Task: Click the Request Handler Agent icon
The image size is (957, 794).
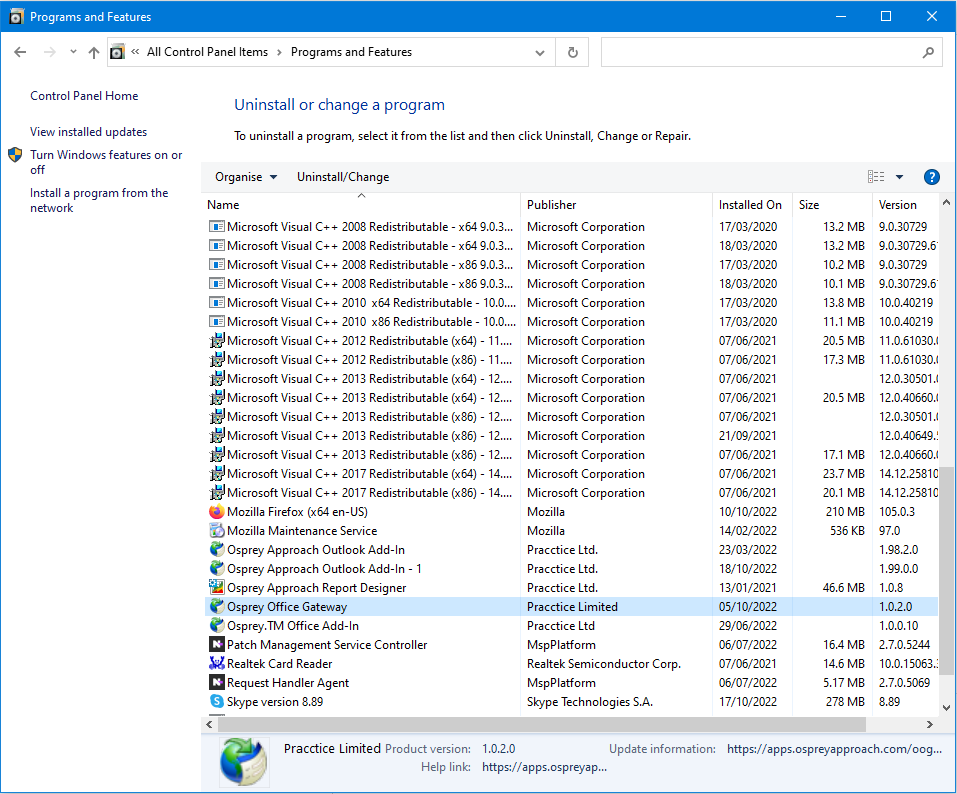Action: point(216,682)
